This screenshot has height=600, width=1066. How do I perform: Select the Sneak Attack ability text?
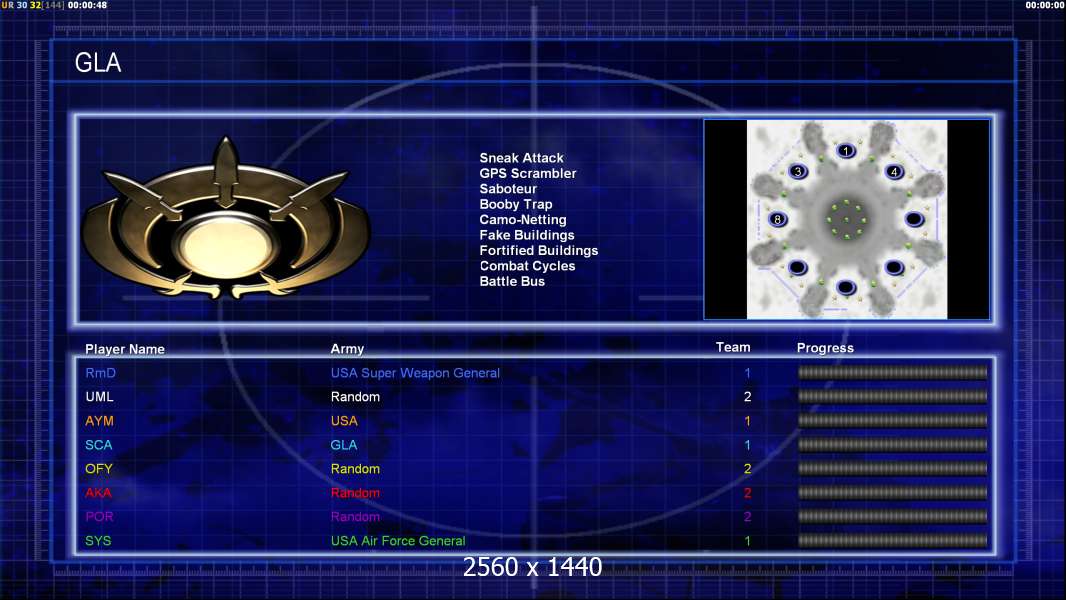521,158
